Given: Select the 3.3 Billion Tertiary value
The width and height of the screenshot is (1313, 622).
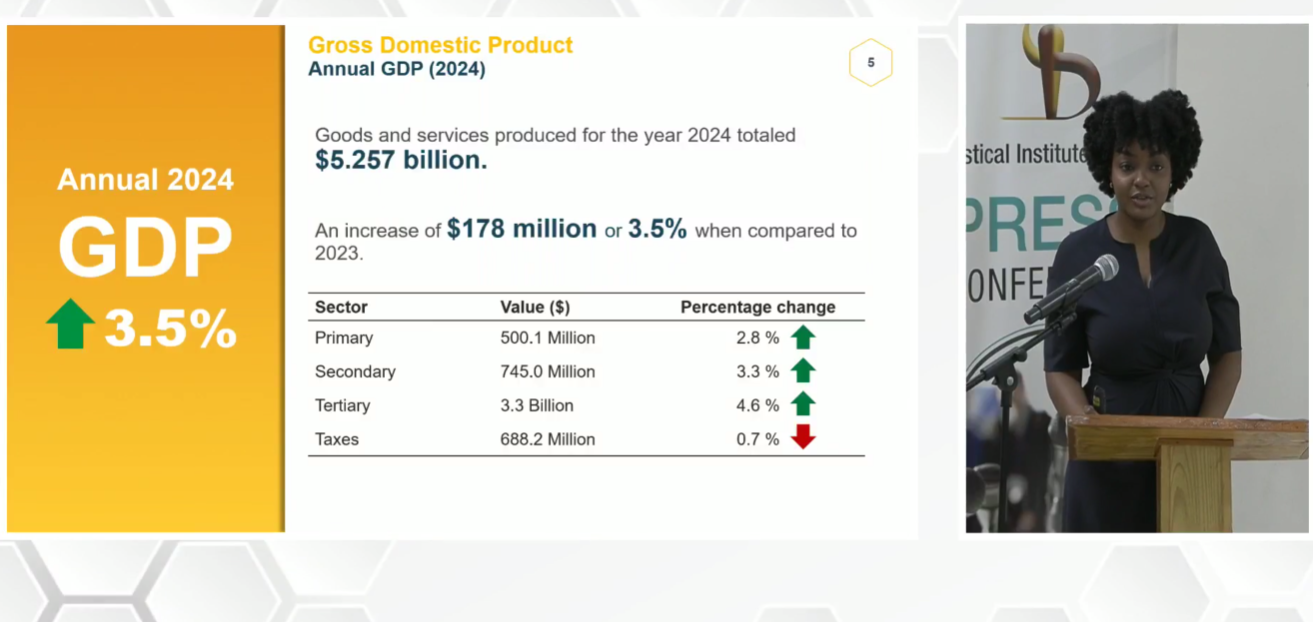Looking at the screenshot, I should click(x=537, y=405).
